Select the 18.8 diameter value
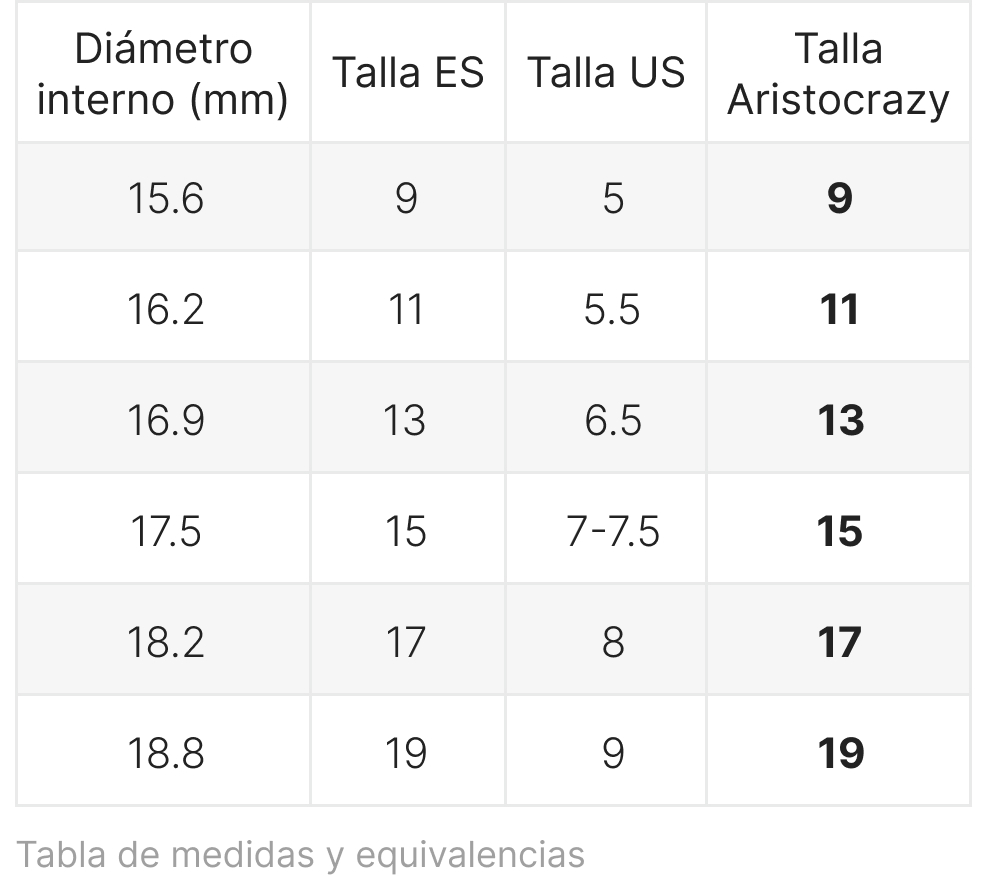 (x=165, y=753)
